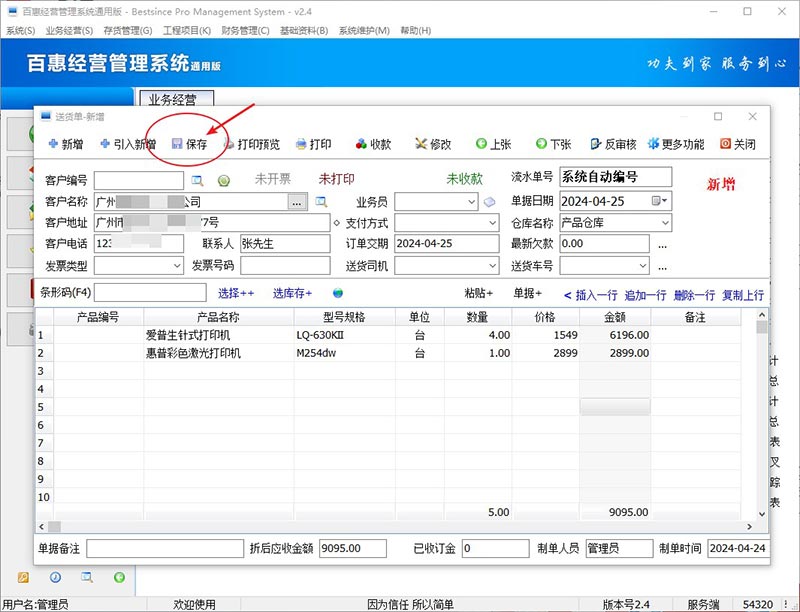Image resolution: width=800 pixels, height=612 pixels.
Task: Click search icon next to 客户名称 field
Action: tap(321, 202)
